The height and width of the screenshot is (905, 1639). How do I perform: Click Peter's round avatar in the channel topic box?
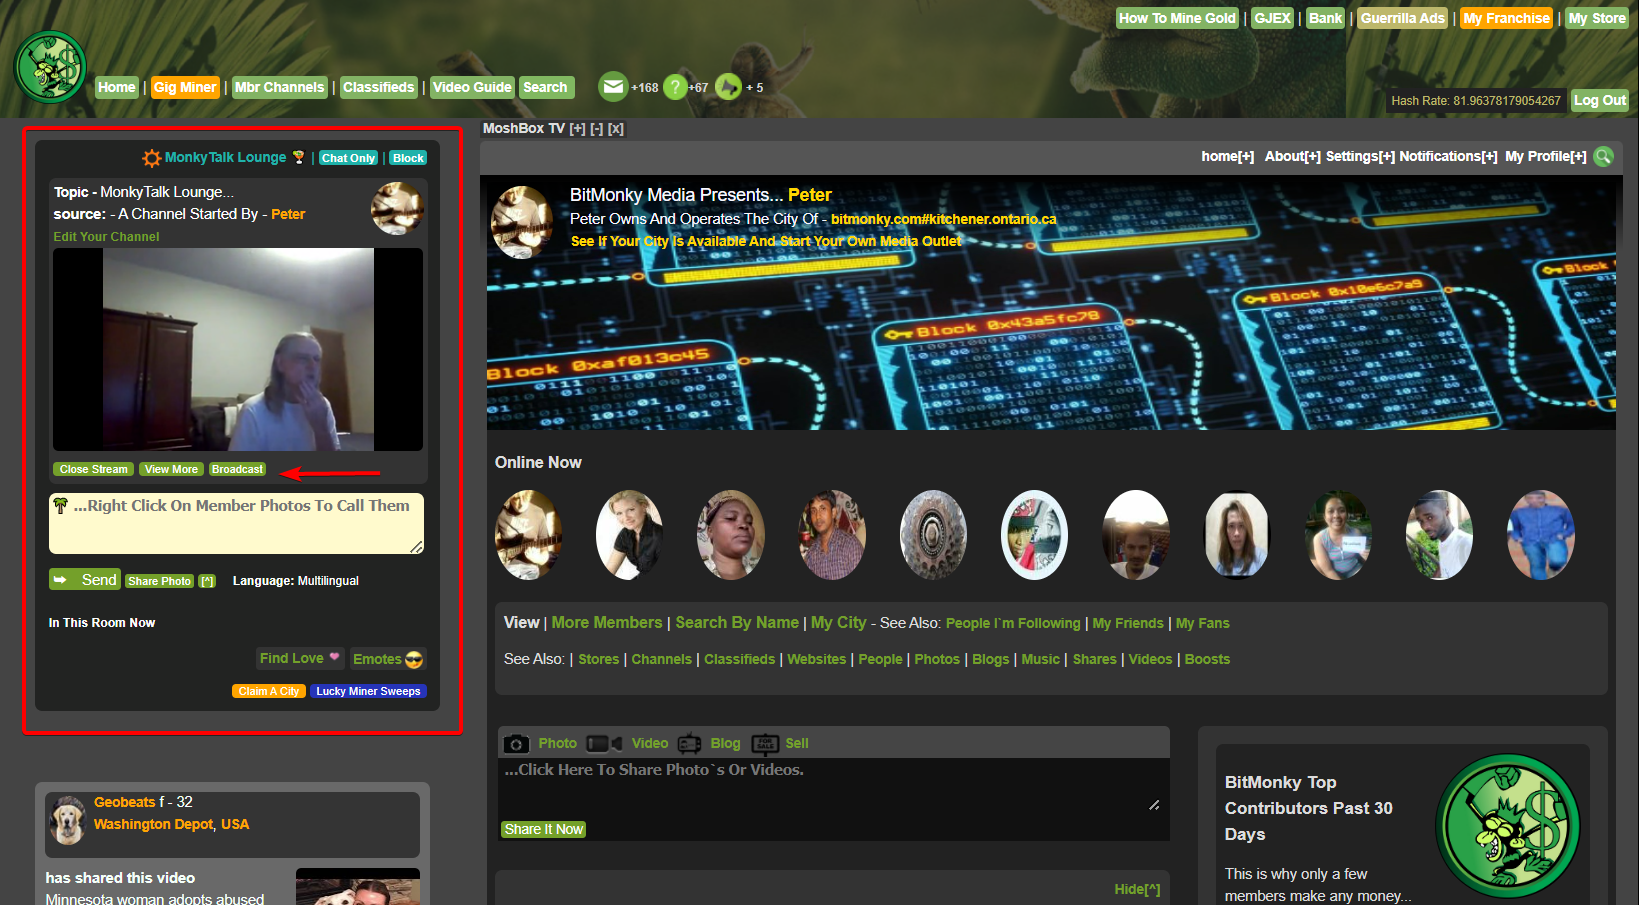(x=397, y=208)
